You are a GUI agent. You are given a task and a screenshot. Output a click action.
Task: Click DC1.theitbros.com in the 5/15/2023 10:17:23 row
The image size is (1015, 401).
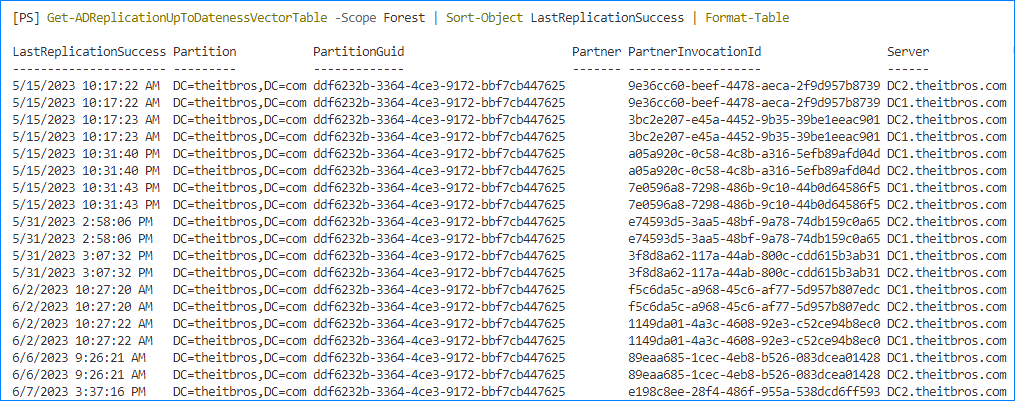point(947,136)
